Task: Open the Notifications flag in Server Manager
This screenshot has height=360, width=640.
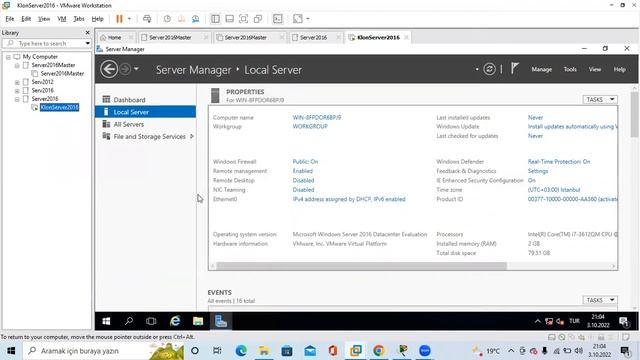Action: [x=515, y=69]
